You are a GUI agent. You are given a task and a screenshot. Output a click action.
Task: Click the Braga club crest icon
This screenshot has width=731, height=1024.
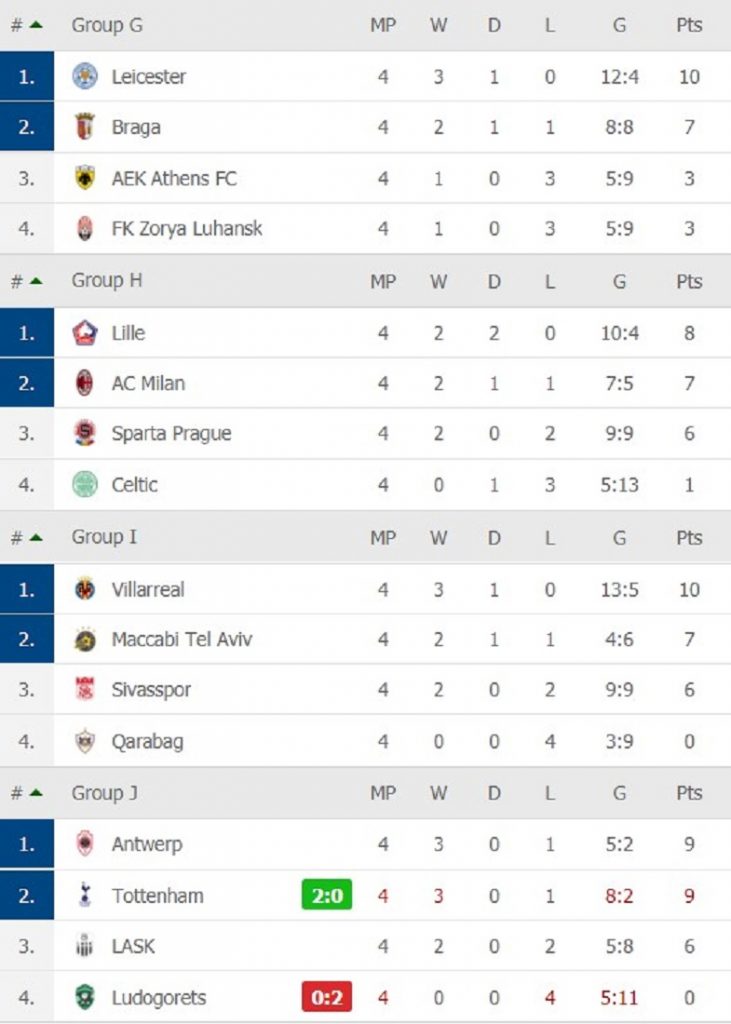pyautogui.click(x=85, y=127)
